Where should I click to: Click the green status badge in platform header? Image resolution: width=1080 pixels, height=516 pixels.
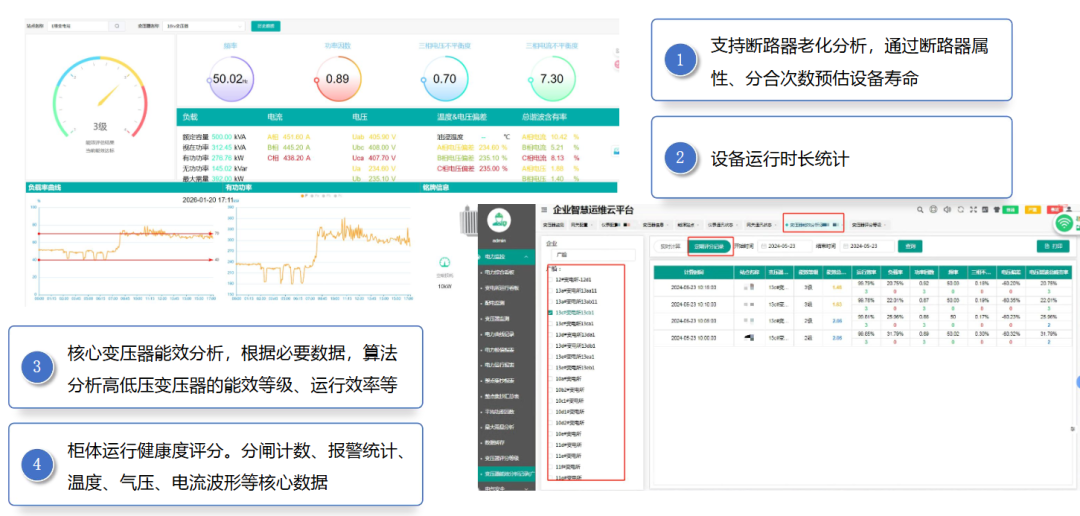1010,209
